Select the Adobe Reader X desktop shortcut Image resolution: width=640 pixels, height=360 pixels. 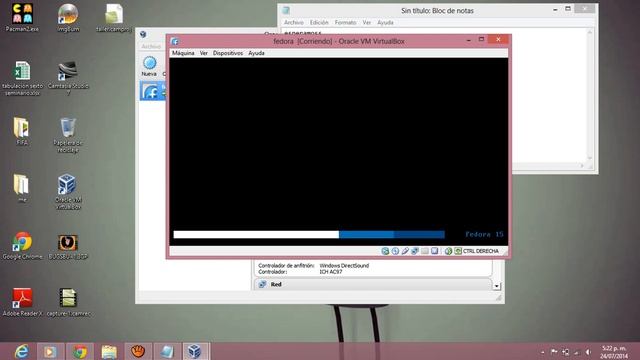[22, 302]
